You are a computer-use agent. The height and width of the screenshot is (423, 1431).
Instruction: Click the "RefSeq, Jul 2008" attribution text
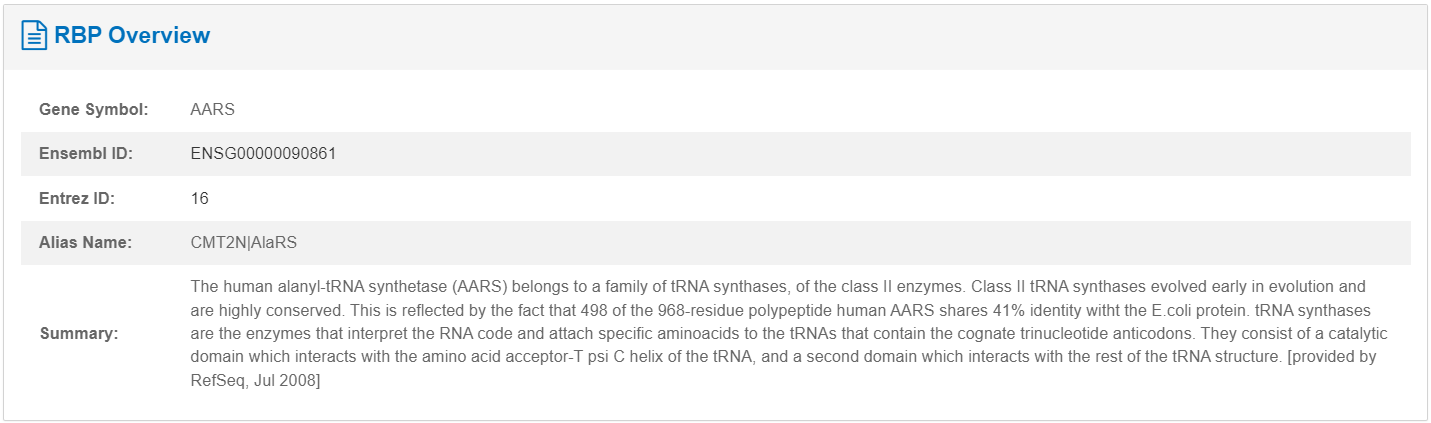pos(255,381)
